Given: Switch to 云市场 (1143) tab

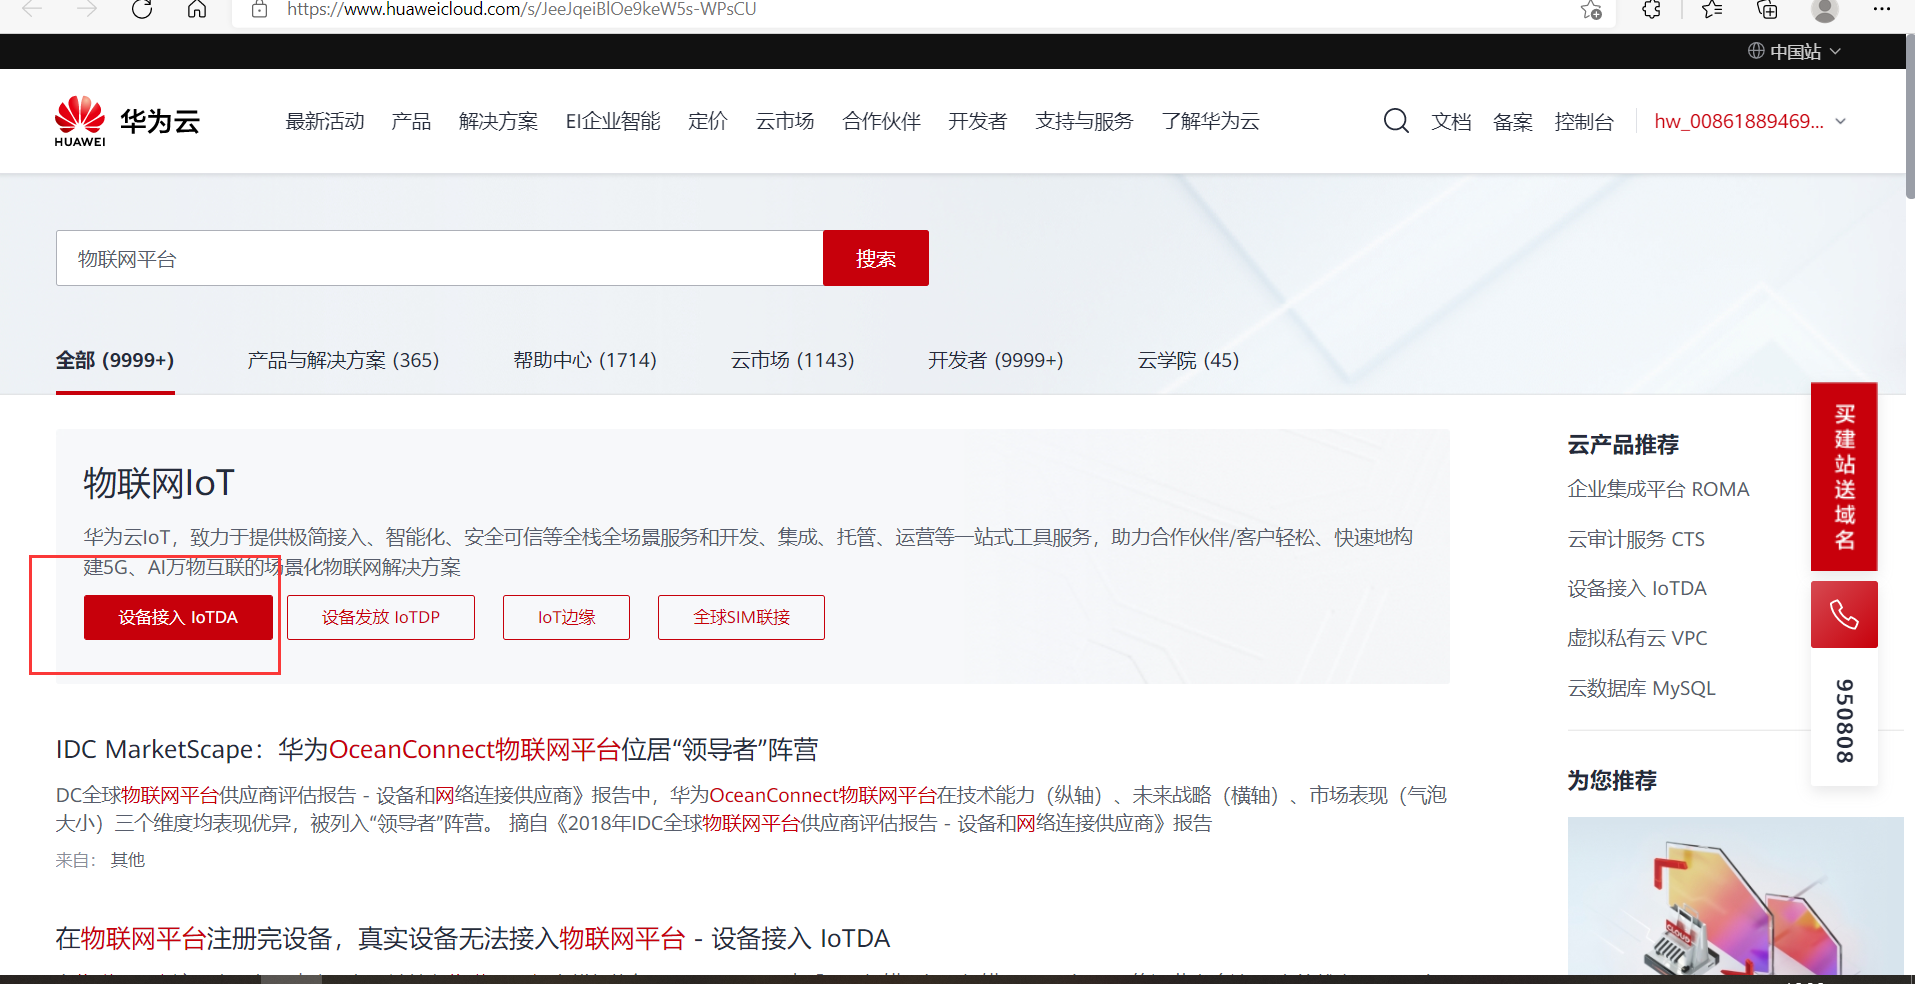Looking at the screenshot, I should [792, 360].
